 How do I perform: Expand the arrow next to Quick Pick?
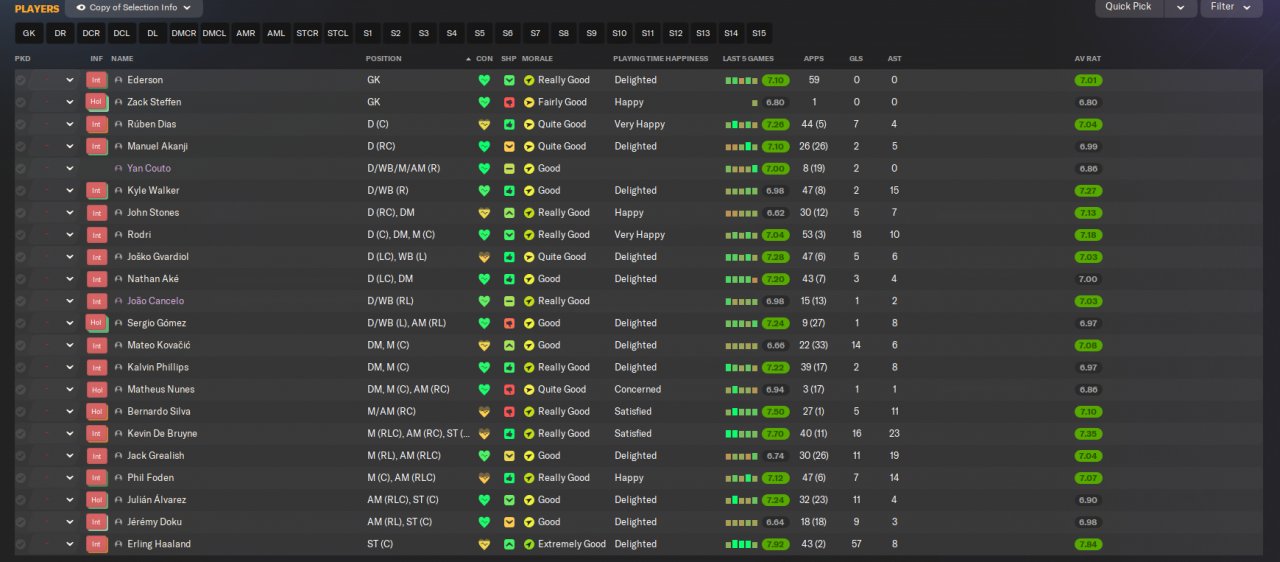pyautogui.click(x=1181, y=7)
